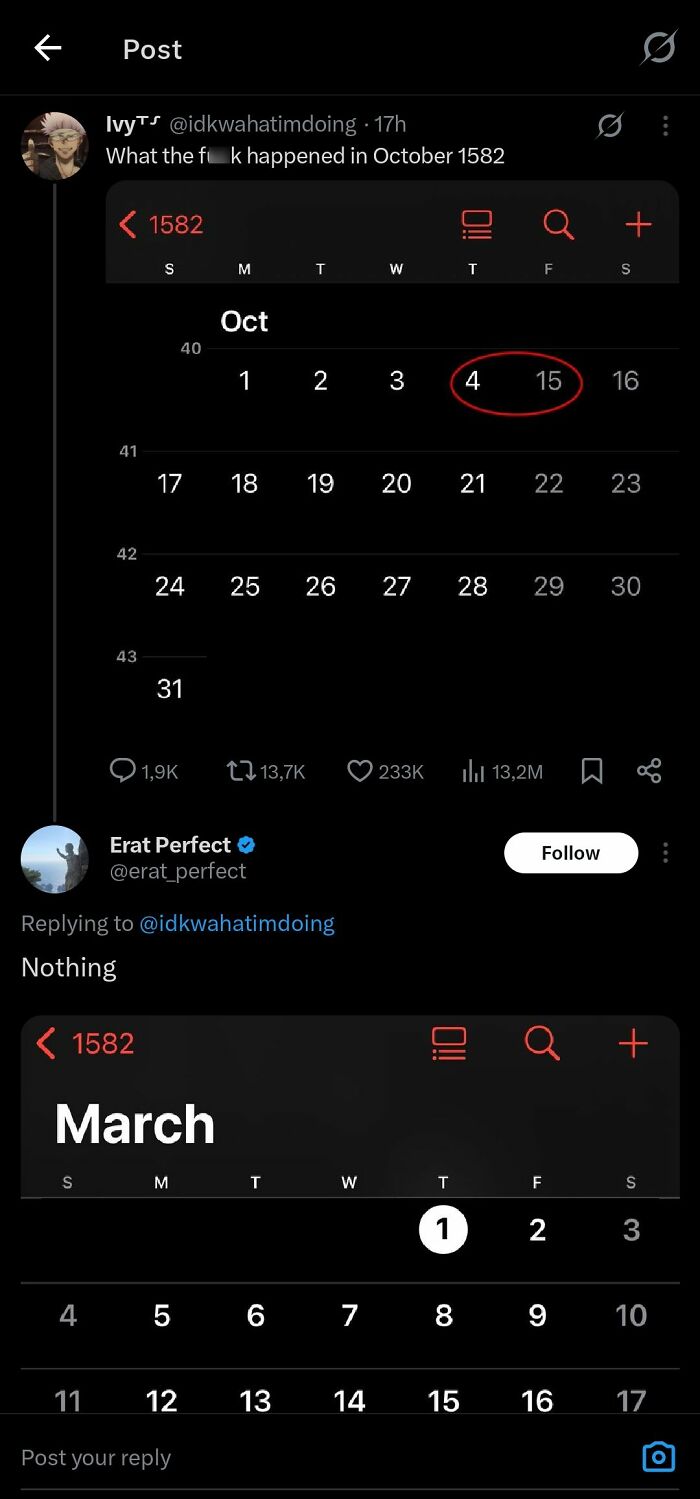Viewport: 700px width, 1499px height.
Task: Open the three-dot menu on Erat Perfect's reply
Action: (666, 852)
